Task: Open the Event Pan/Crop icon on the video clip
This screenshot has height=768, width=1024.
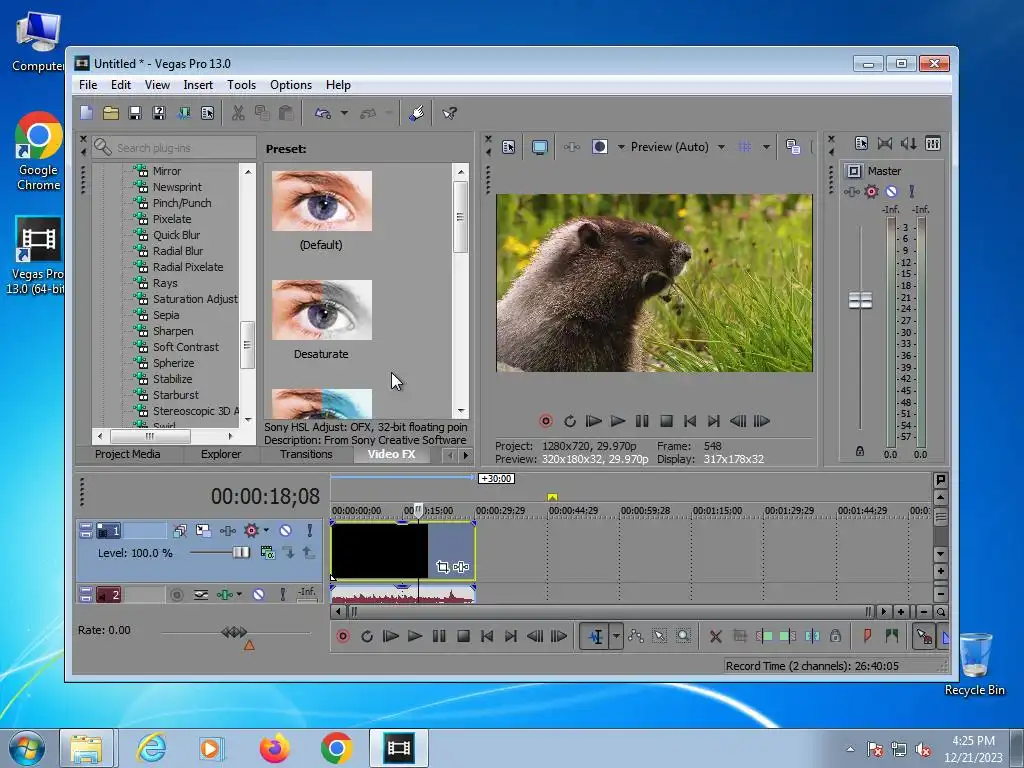Action: (442, 567)
